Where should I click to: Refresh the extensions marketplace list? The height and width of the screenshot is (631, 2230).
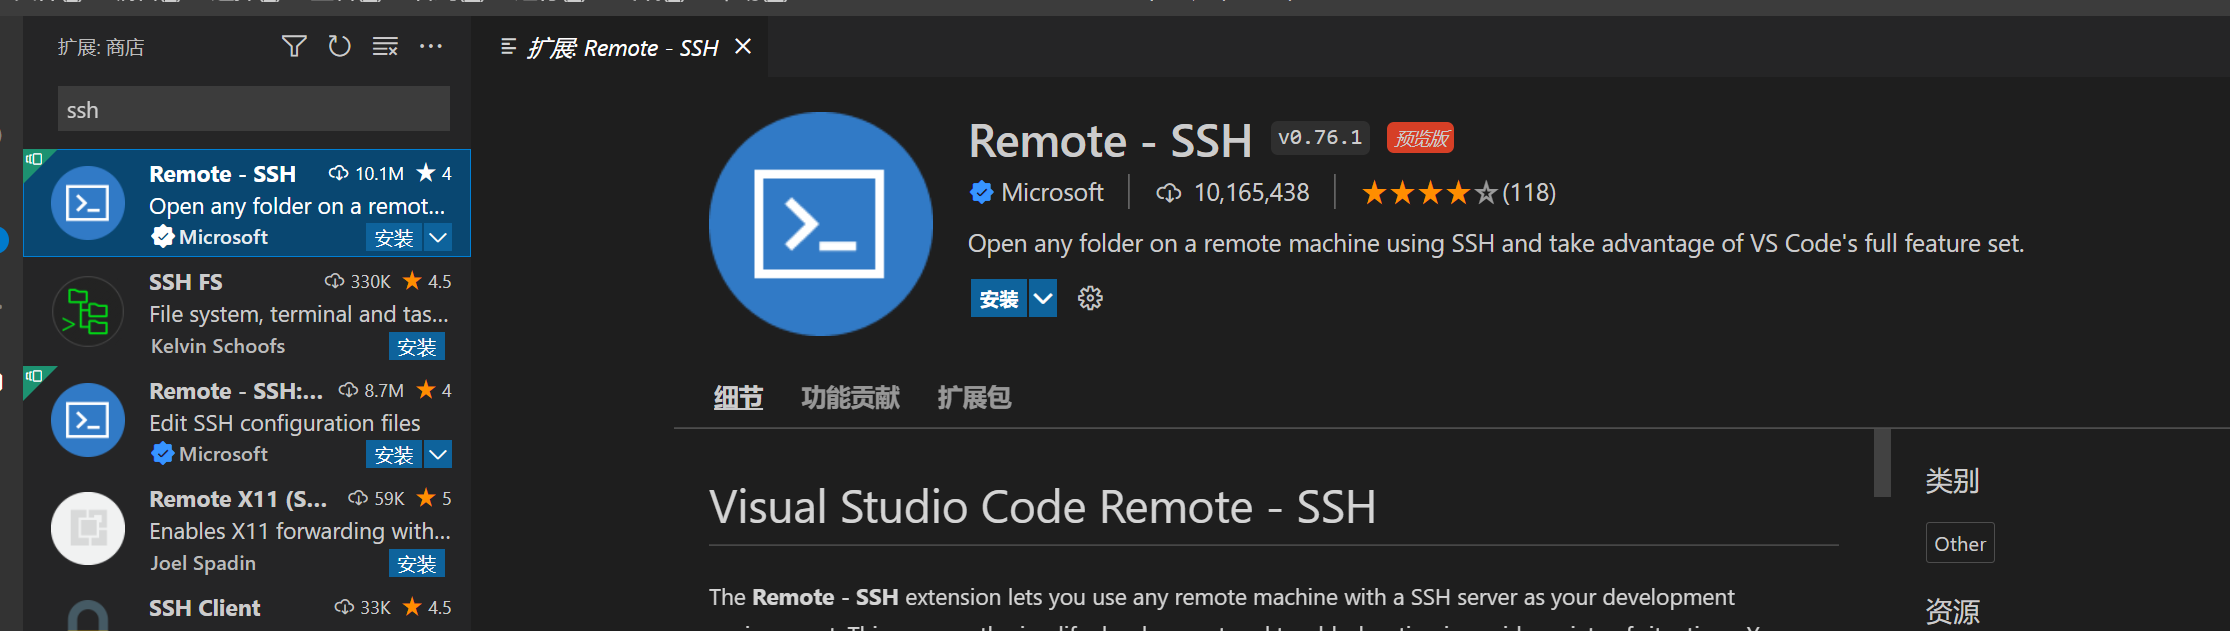pyautogui.click(x=340, y=46)
